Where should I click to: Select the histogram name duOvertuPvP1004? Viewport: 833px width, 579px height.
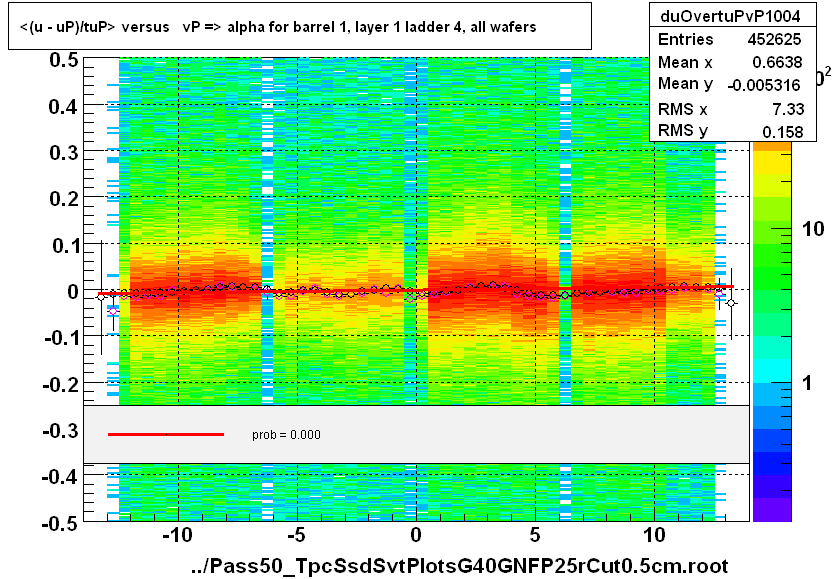[730, 16]
